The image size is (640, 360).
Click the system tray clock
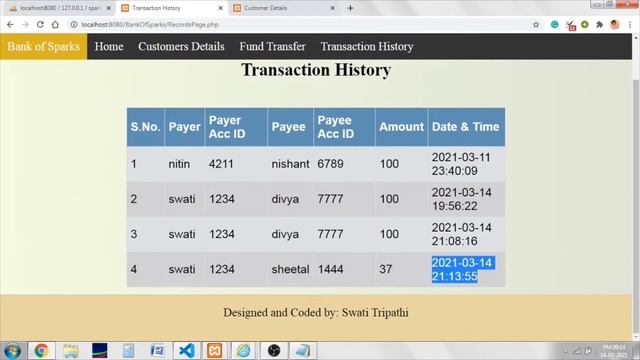[614, 351]
